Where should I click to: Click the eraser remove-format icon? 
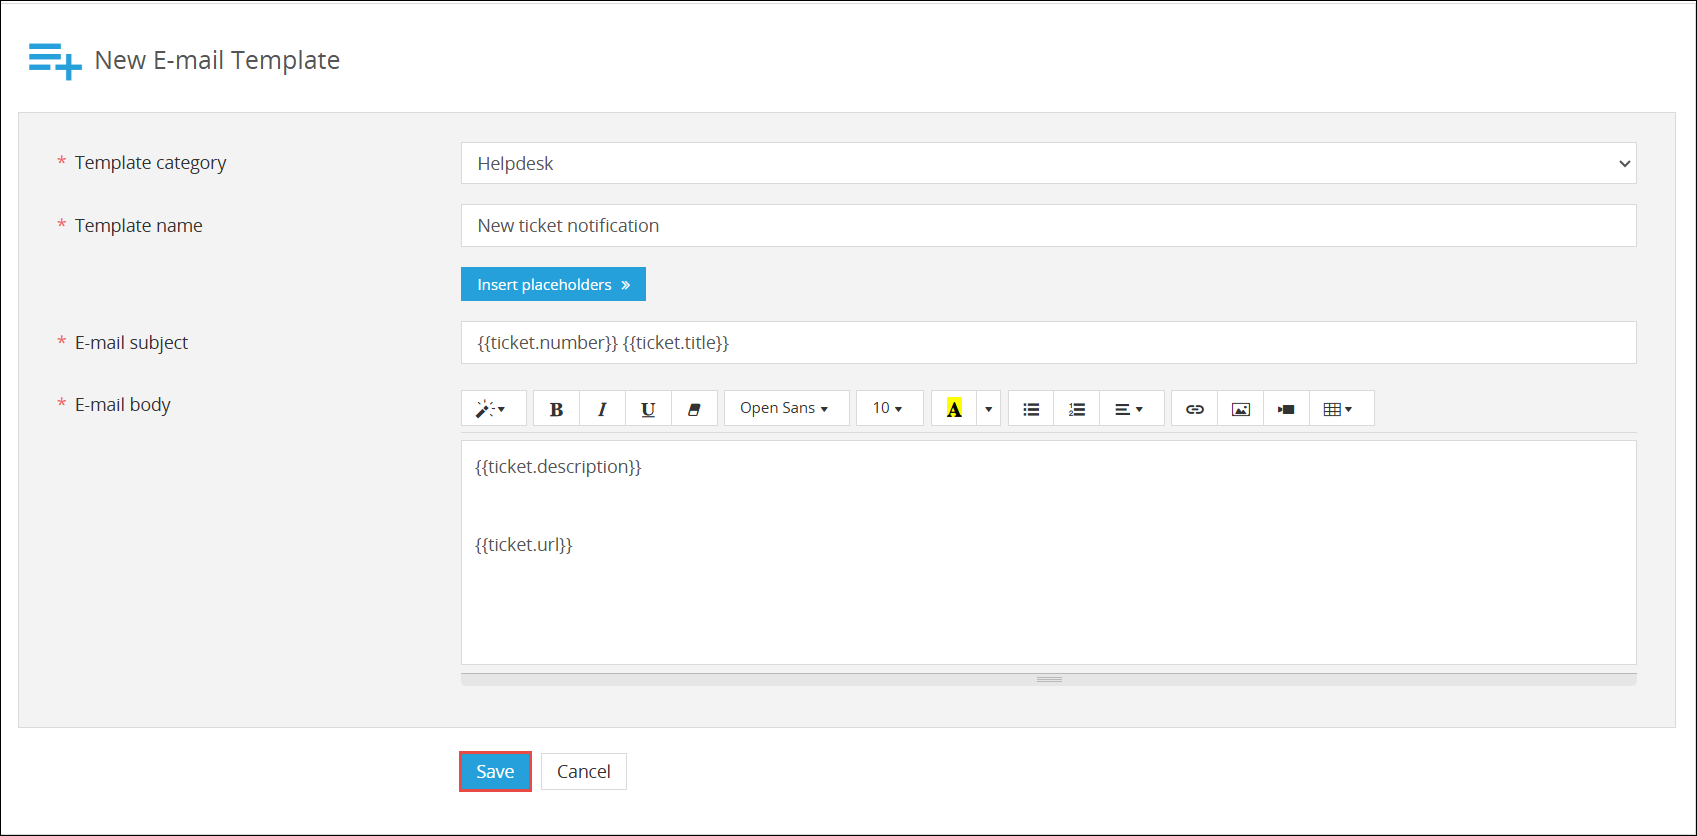(x=694, y=408)
